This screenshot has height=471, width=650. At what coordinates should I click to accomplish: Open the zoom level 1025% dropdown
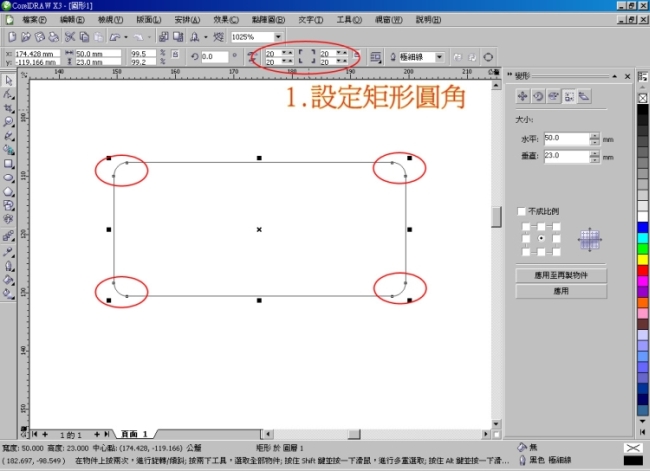pos(278,37)
